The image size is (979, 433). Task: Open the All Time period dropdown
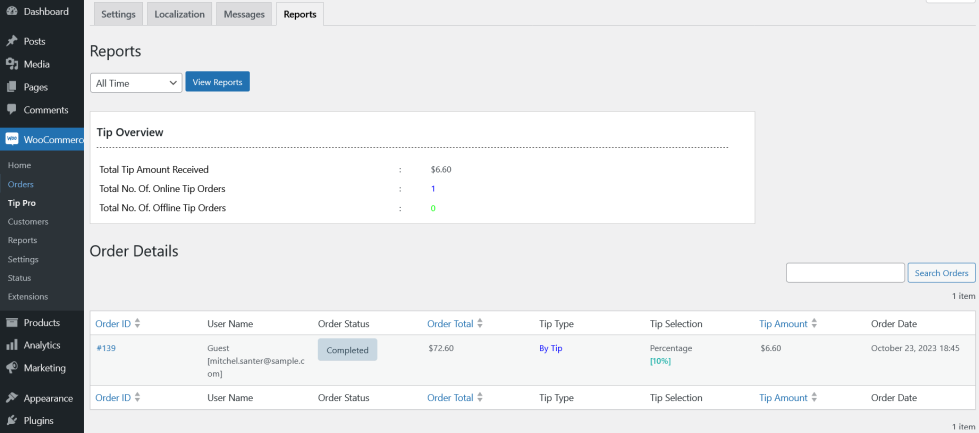pos(135,83)
